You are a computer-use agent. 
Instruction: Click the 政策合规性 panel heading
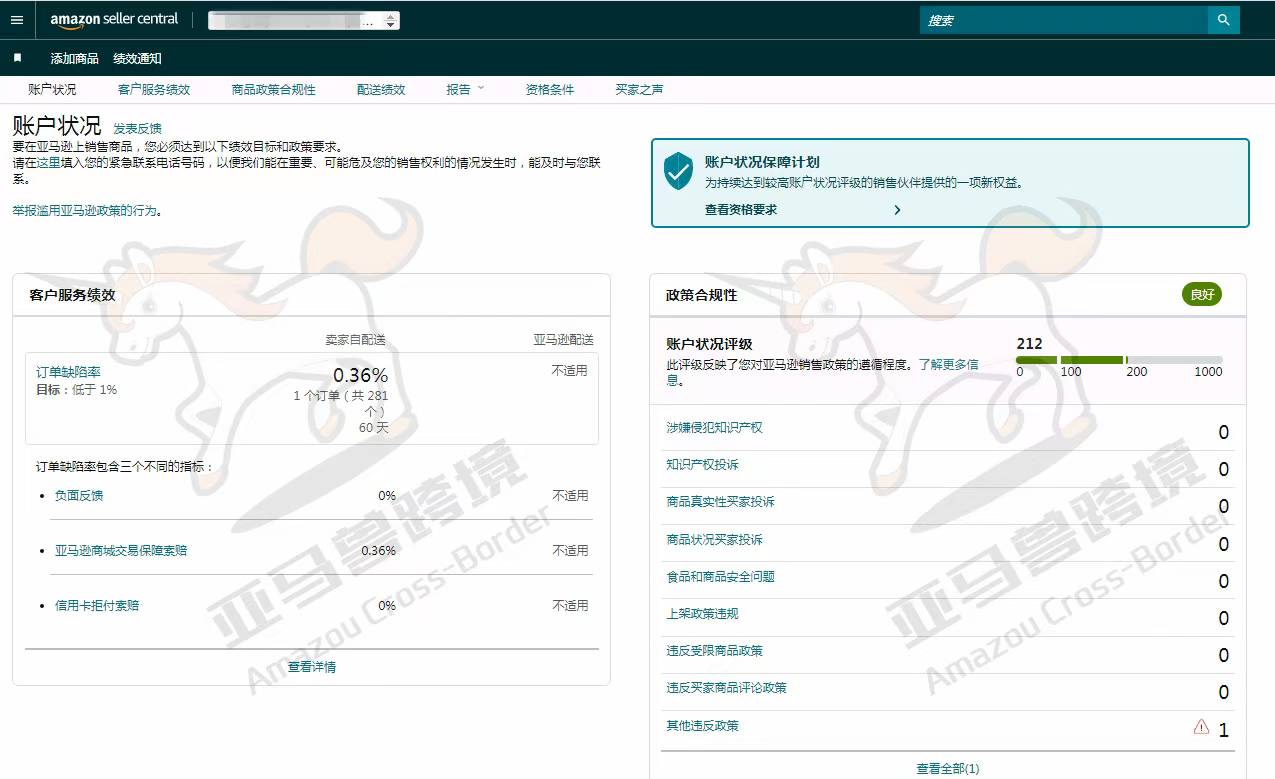point(702,295)
